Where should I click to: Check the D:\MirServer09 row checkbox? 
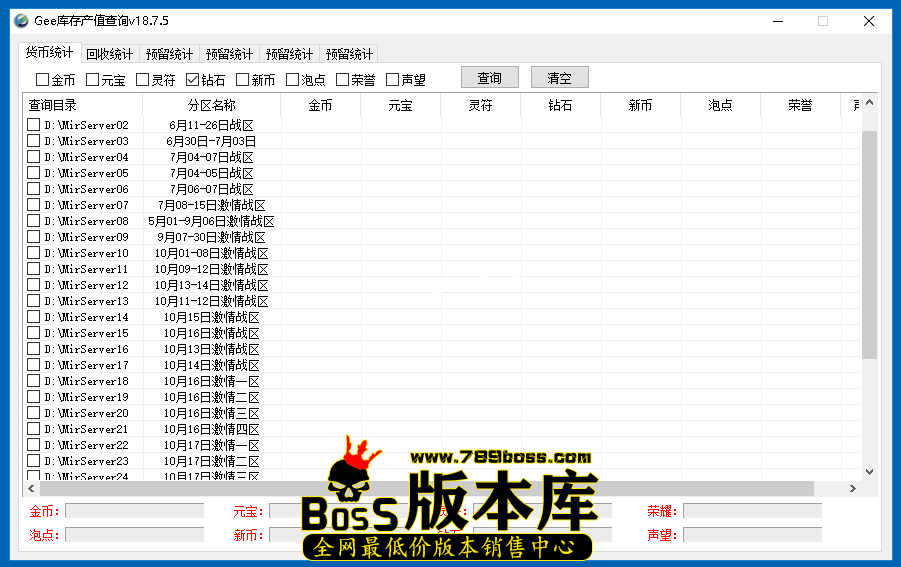33,237
